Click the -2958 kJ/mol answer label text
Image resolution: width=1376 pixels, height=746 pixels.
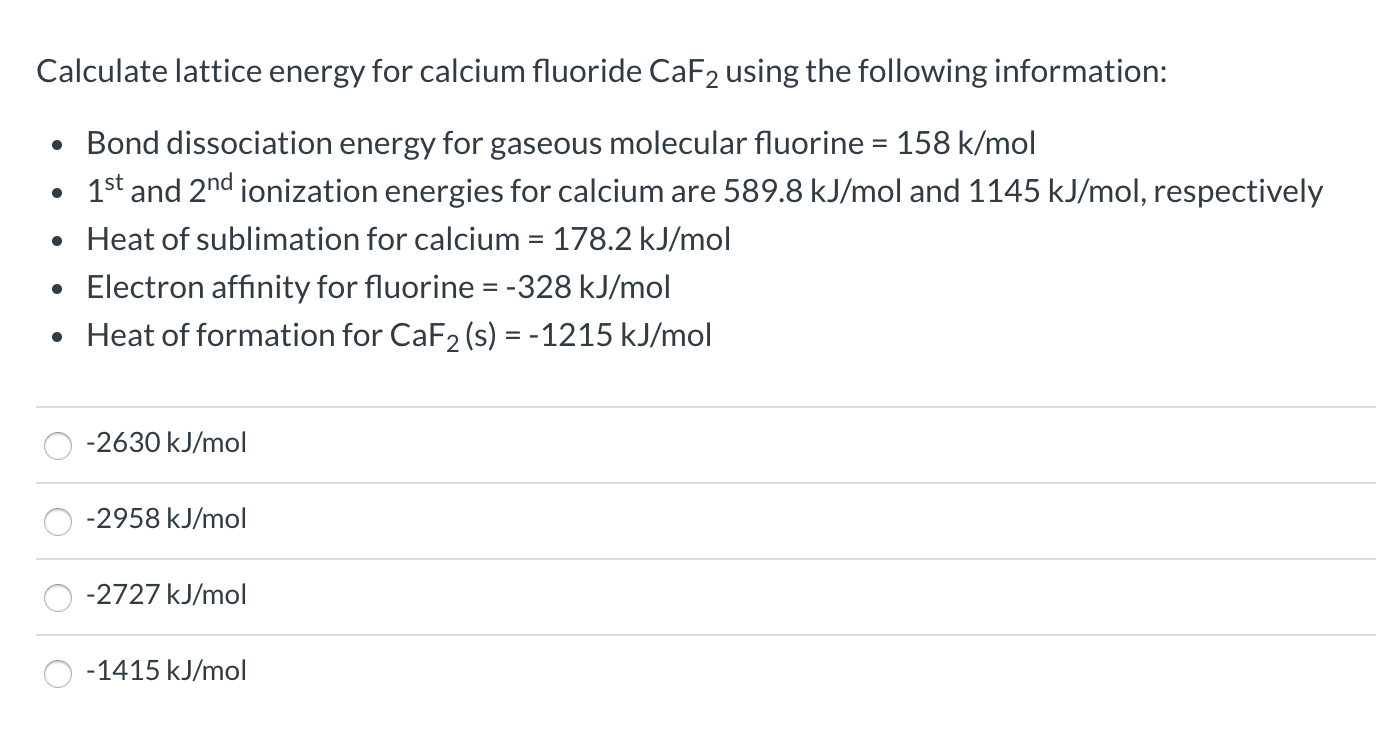pyautogui.click(x=165, y=518)
